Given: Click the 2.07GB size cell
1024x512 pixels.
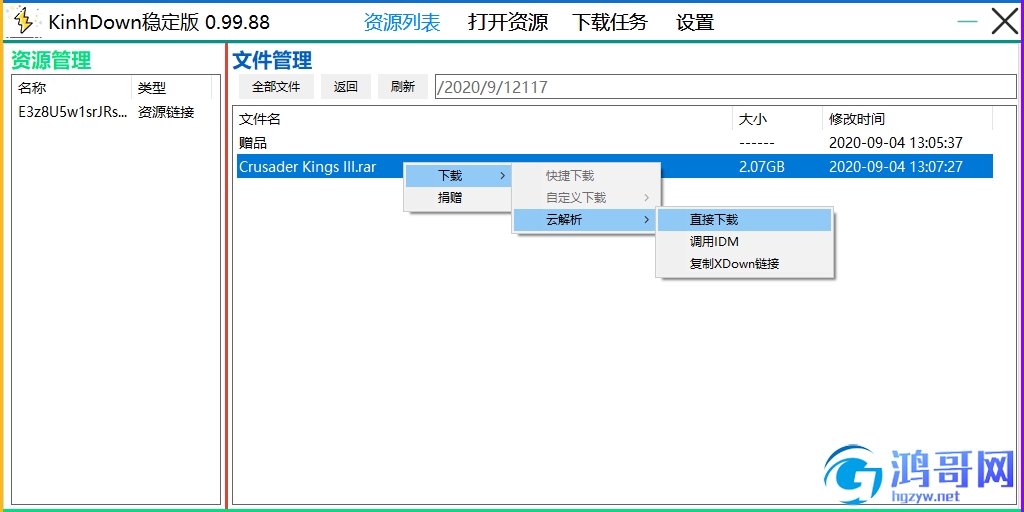Looking at the screenshot, I should (761, 167).
